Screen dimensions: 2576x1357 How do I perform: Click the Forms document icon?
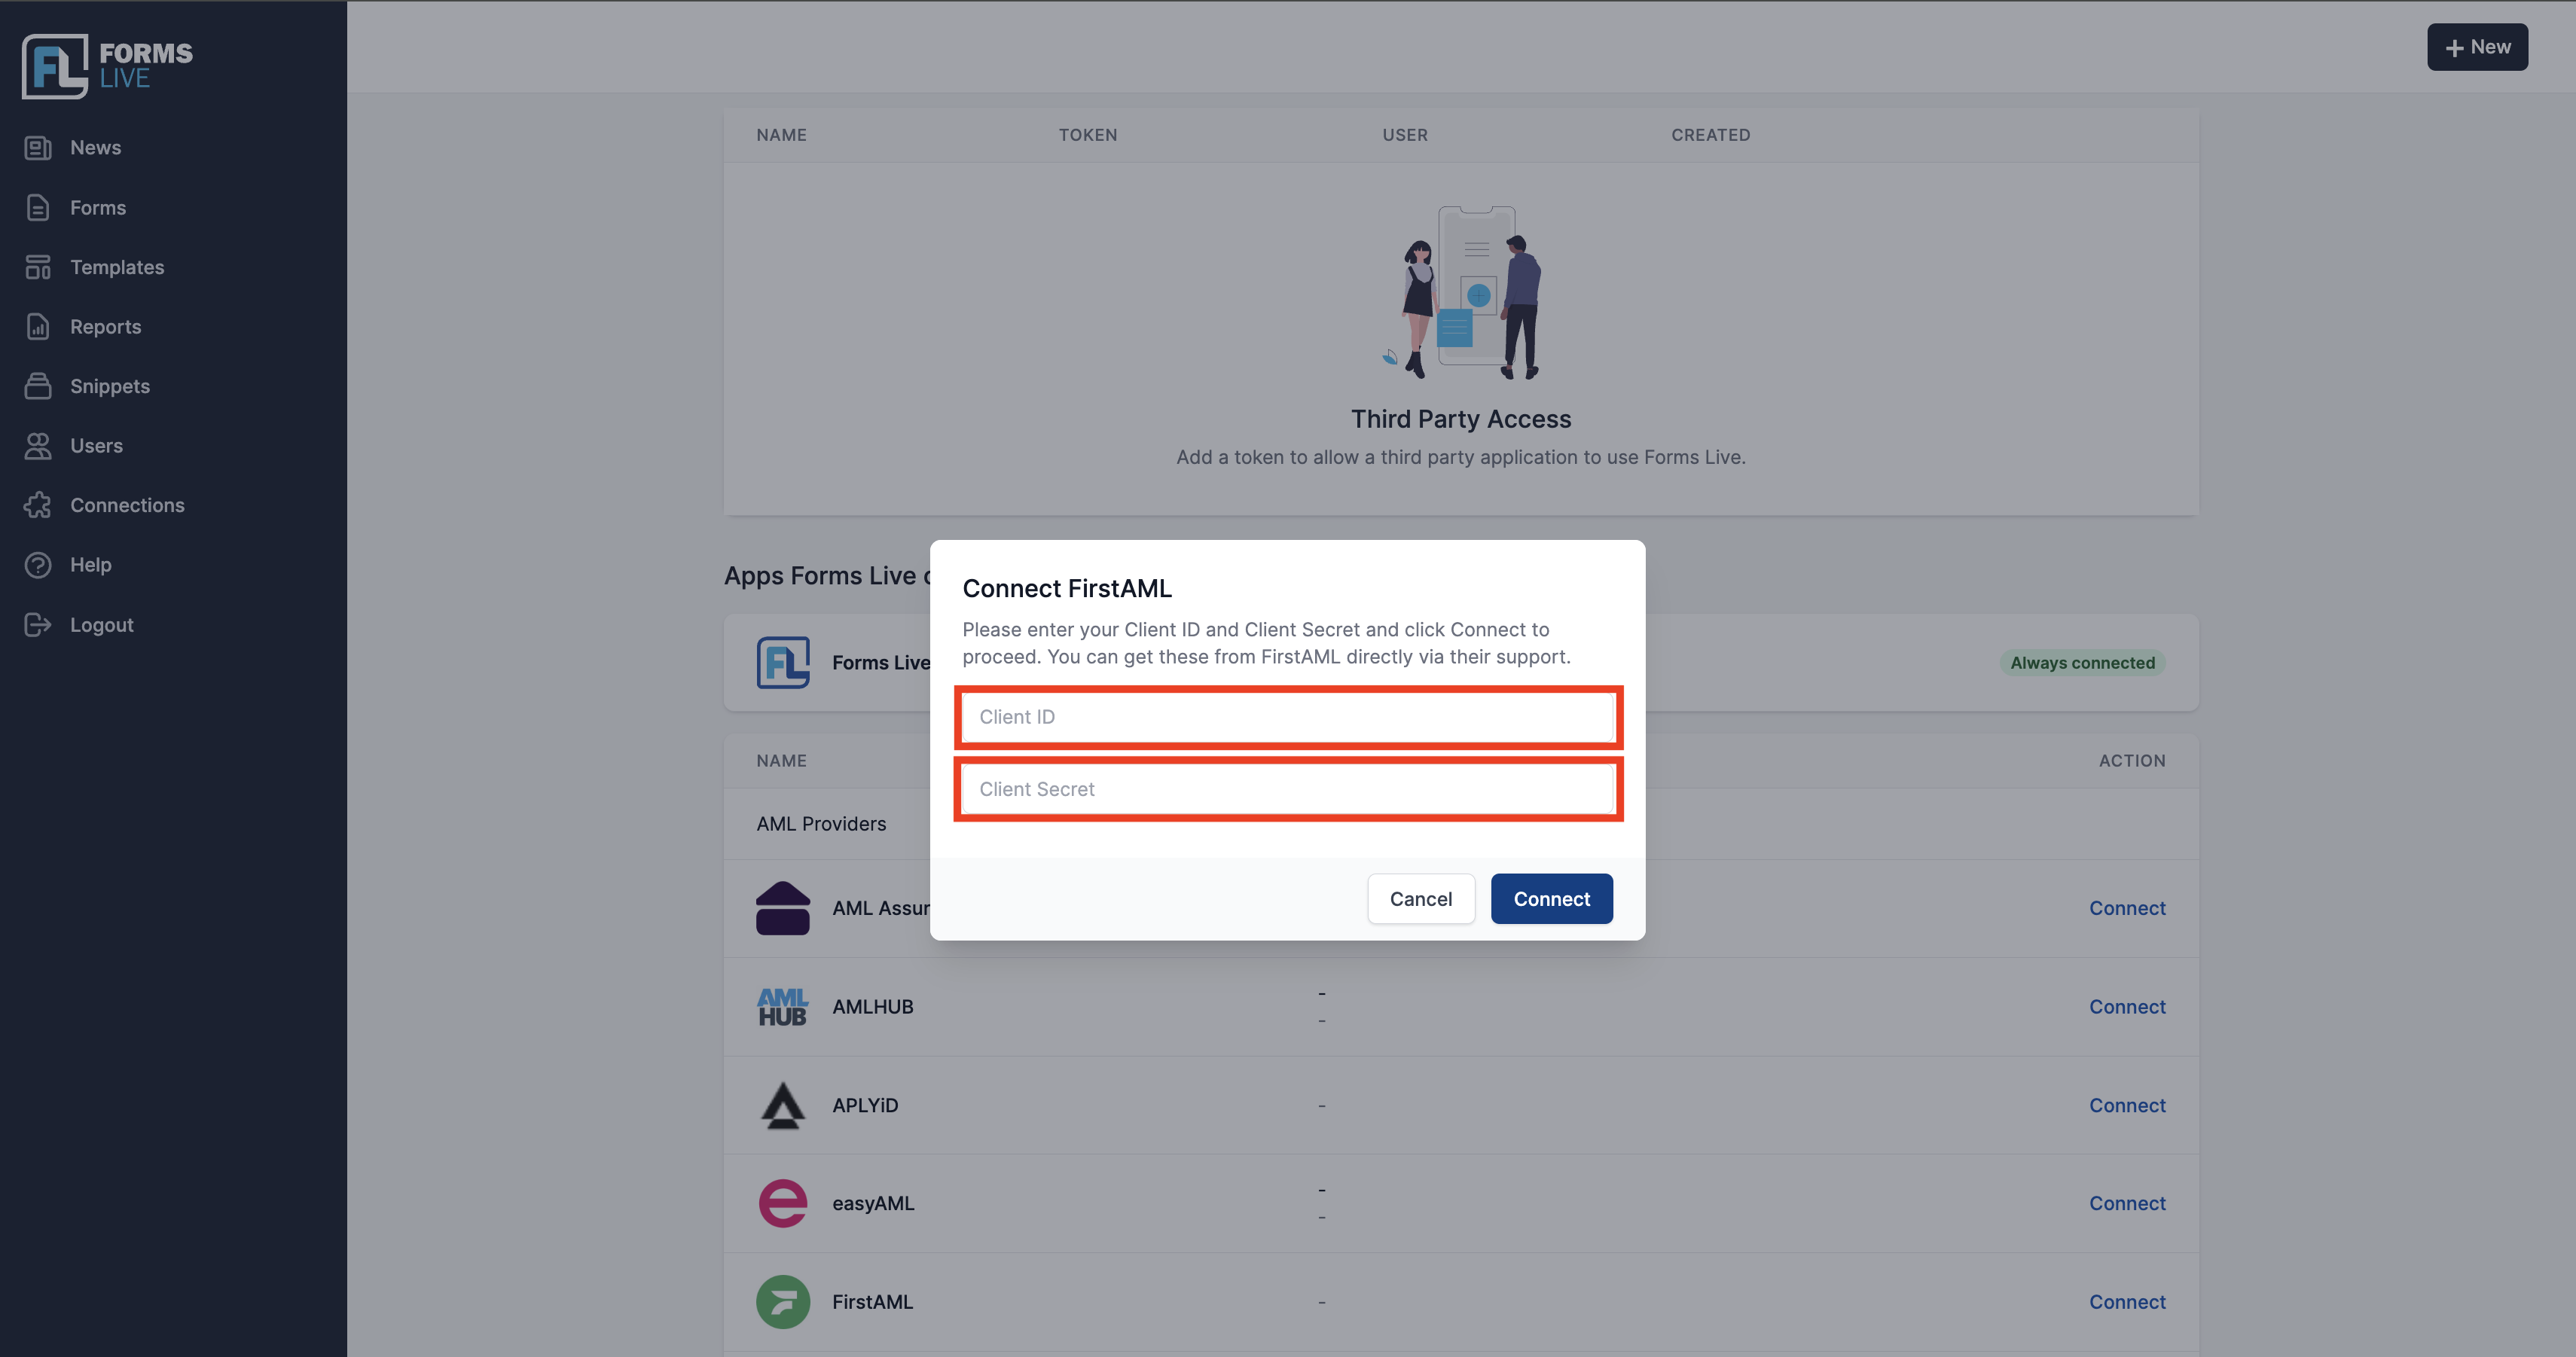coord(38,208)
